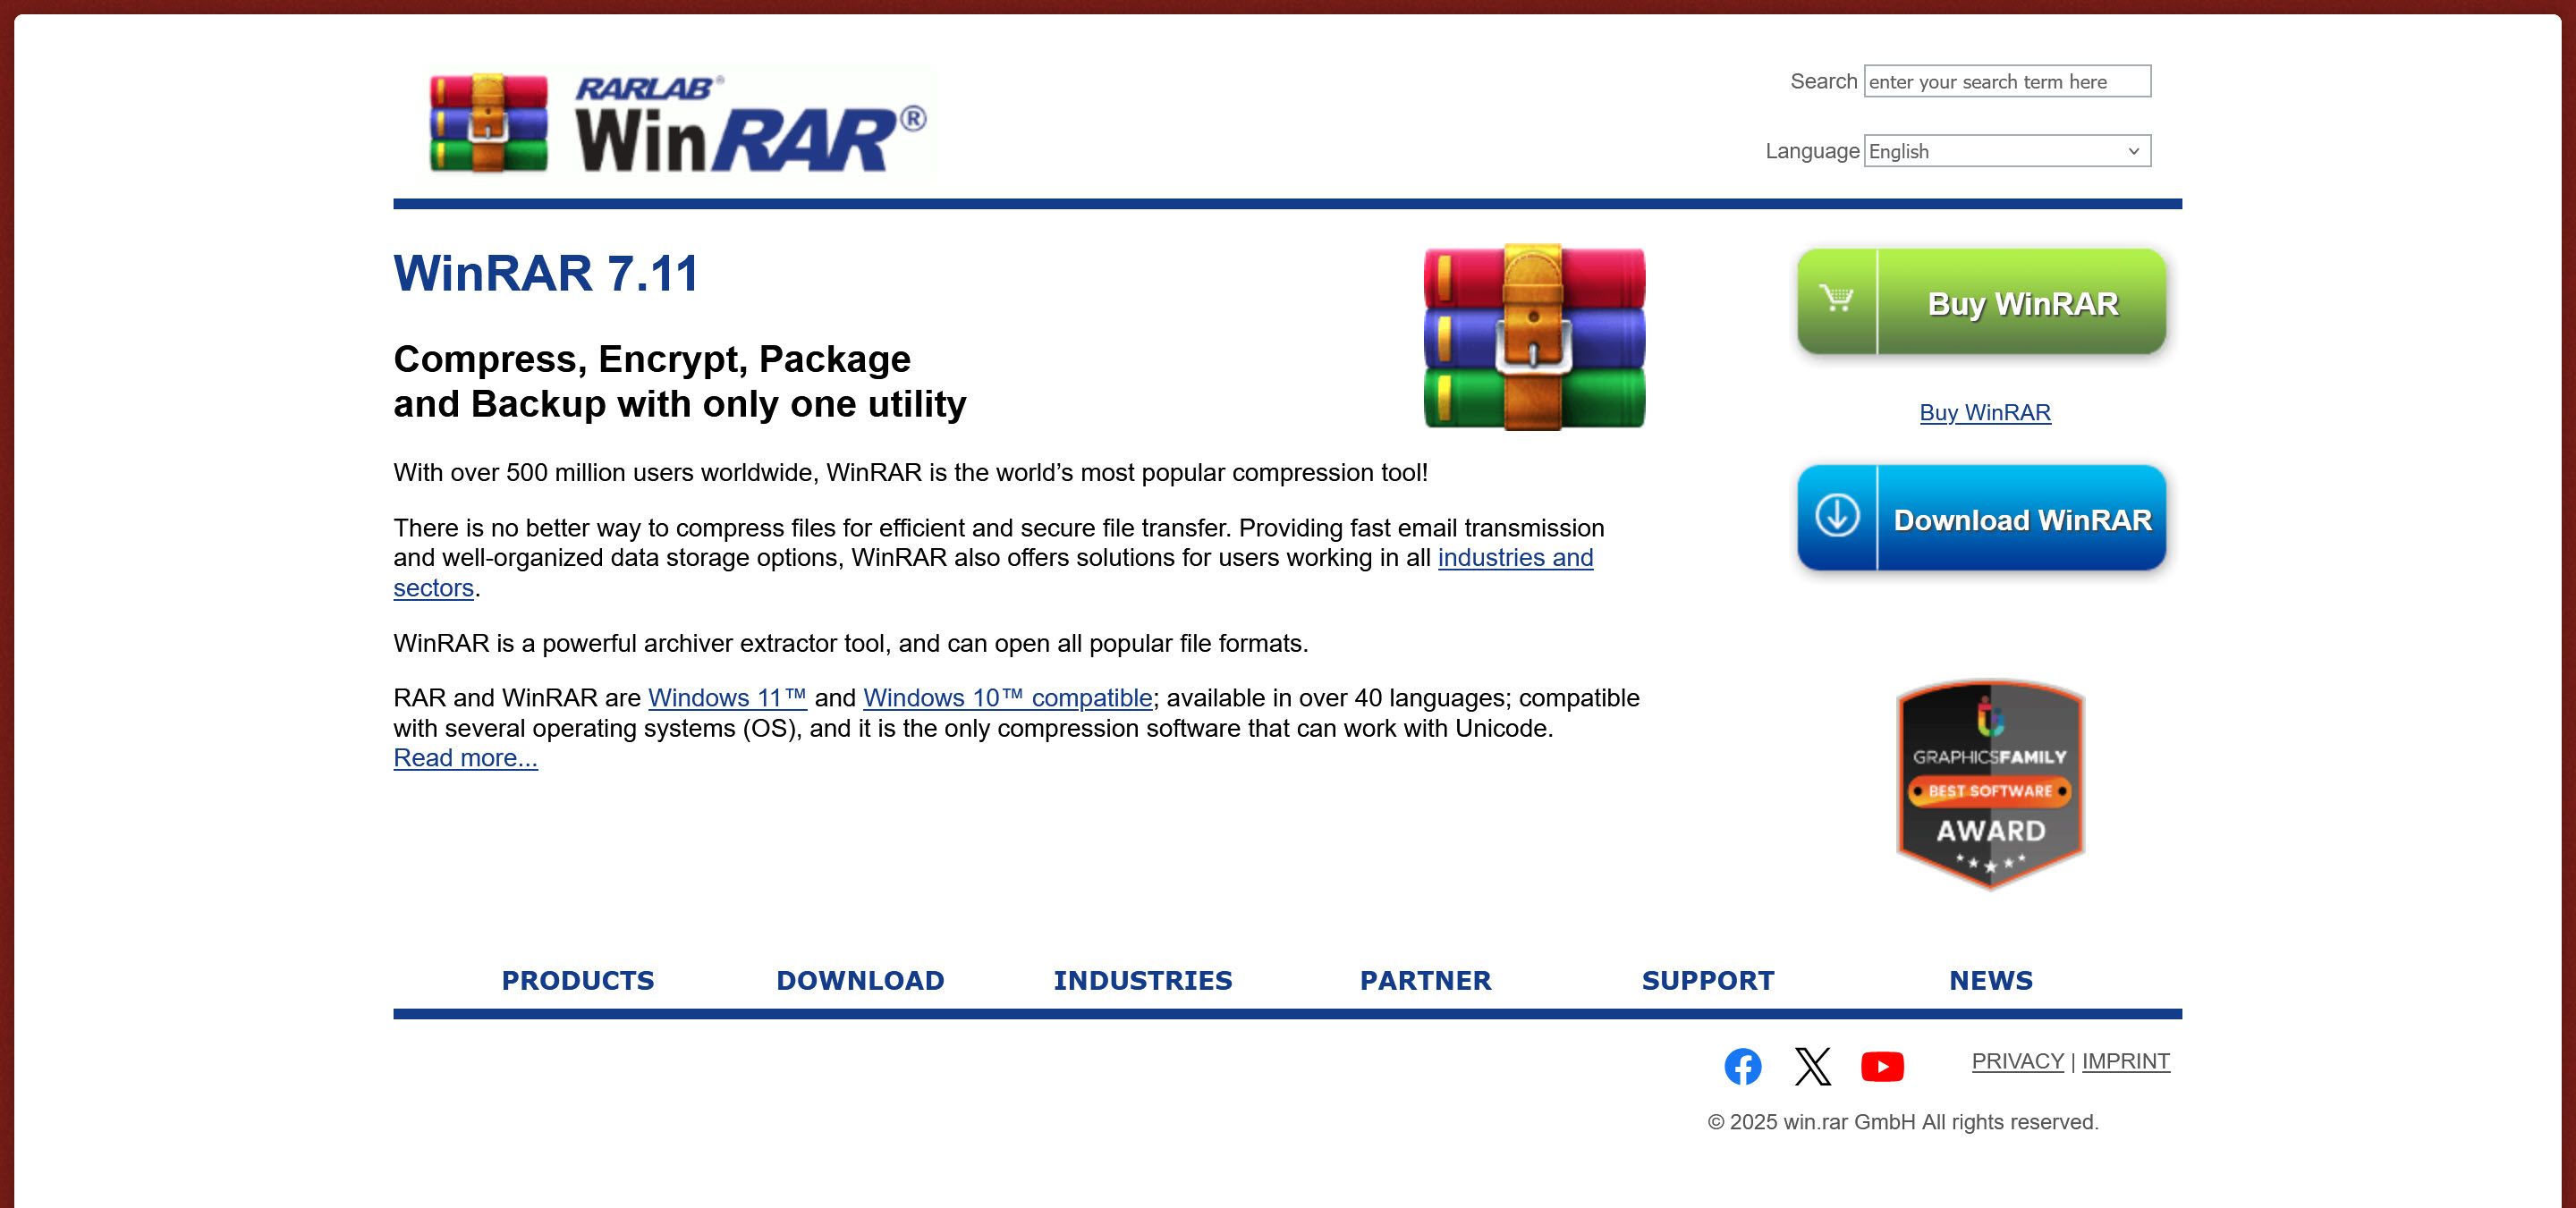Open the INDUSTRIES navigation menu
The height and width of the screenshot is (1208, 2576).
tap(1143, 981)
